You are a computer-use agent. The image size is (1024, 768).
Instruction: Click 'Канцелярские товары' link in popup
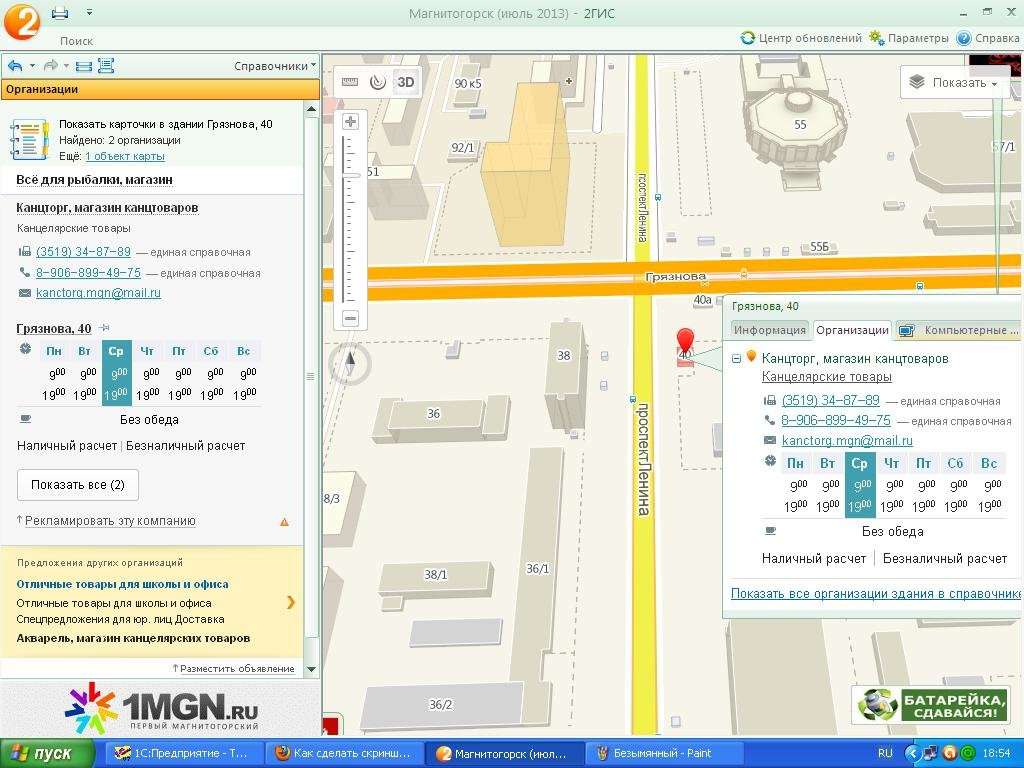click(x=826, y=377)
